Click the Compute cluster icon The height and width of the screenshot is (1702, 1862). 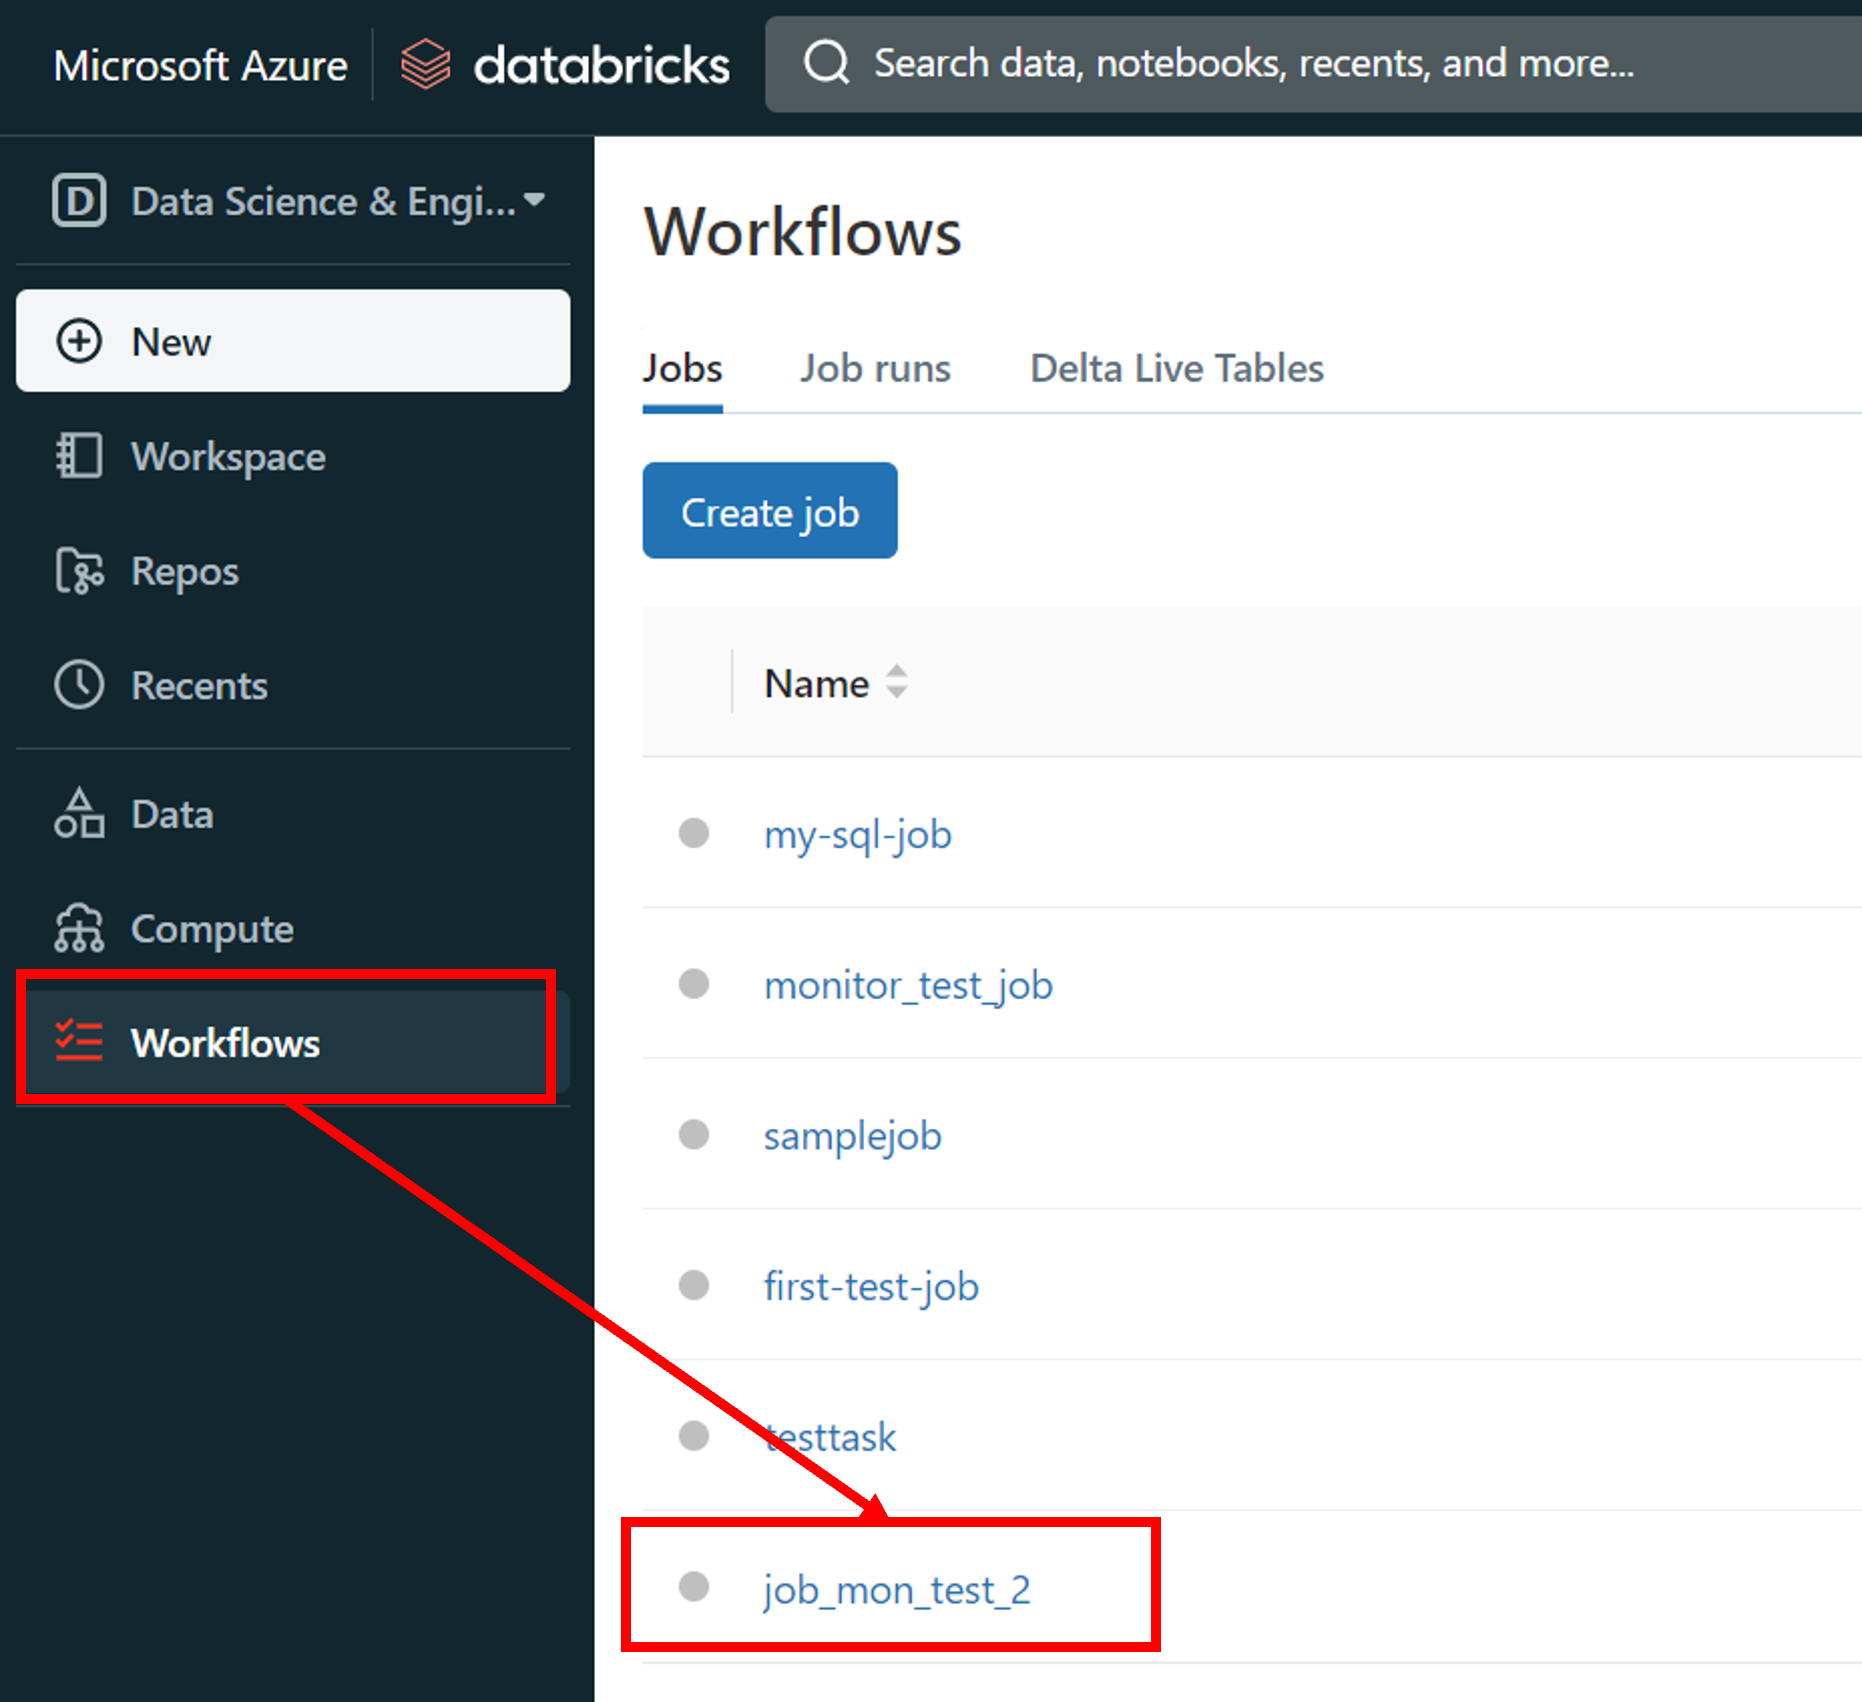click(x=79, y=928)
